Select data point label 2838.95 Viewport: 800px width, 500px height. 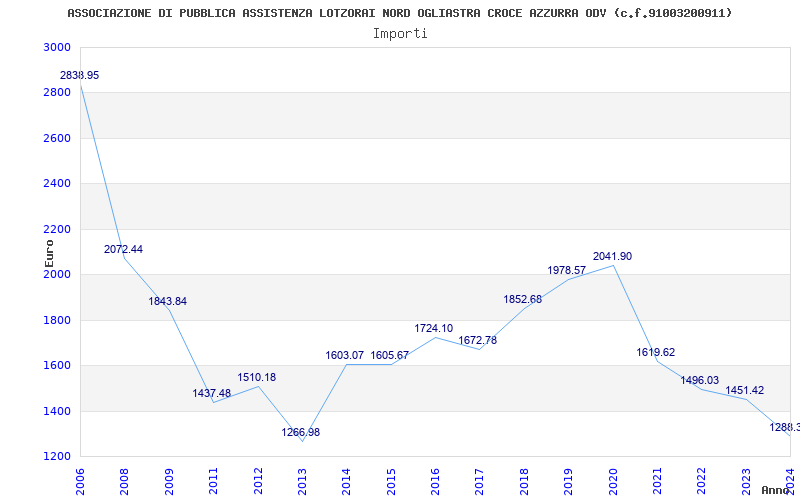tap(80, 76)
